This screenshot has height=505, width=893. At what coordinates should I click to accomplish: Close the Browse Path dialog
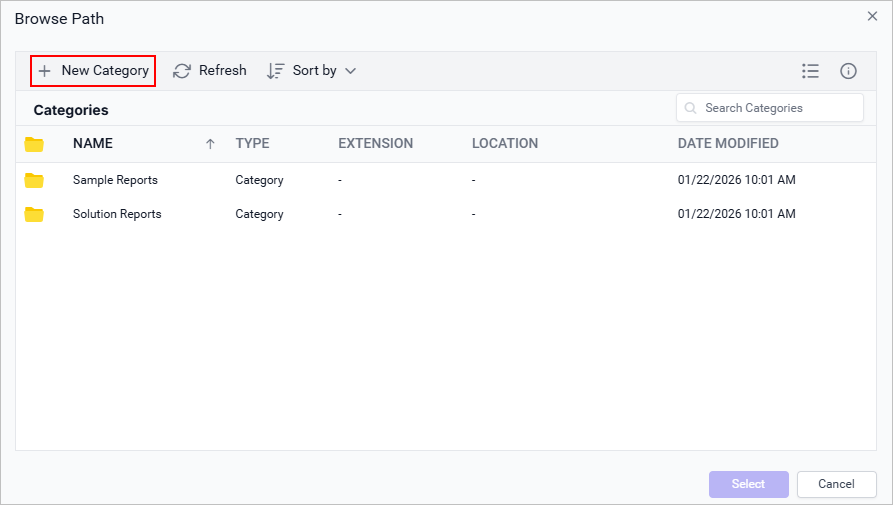[872, 16]
